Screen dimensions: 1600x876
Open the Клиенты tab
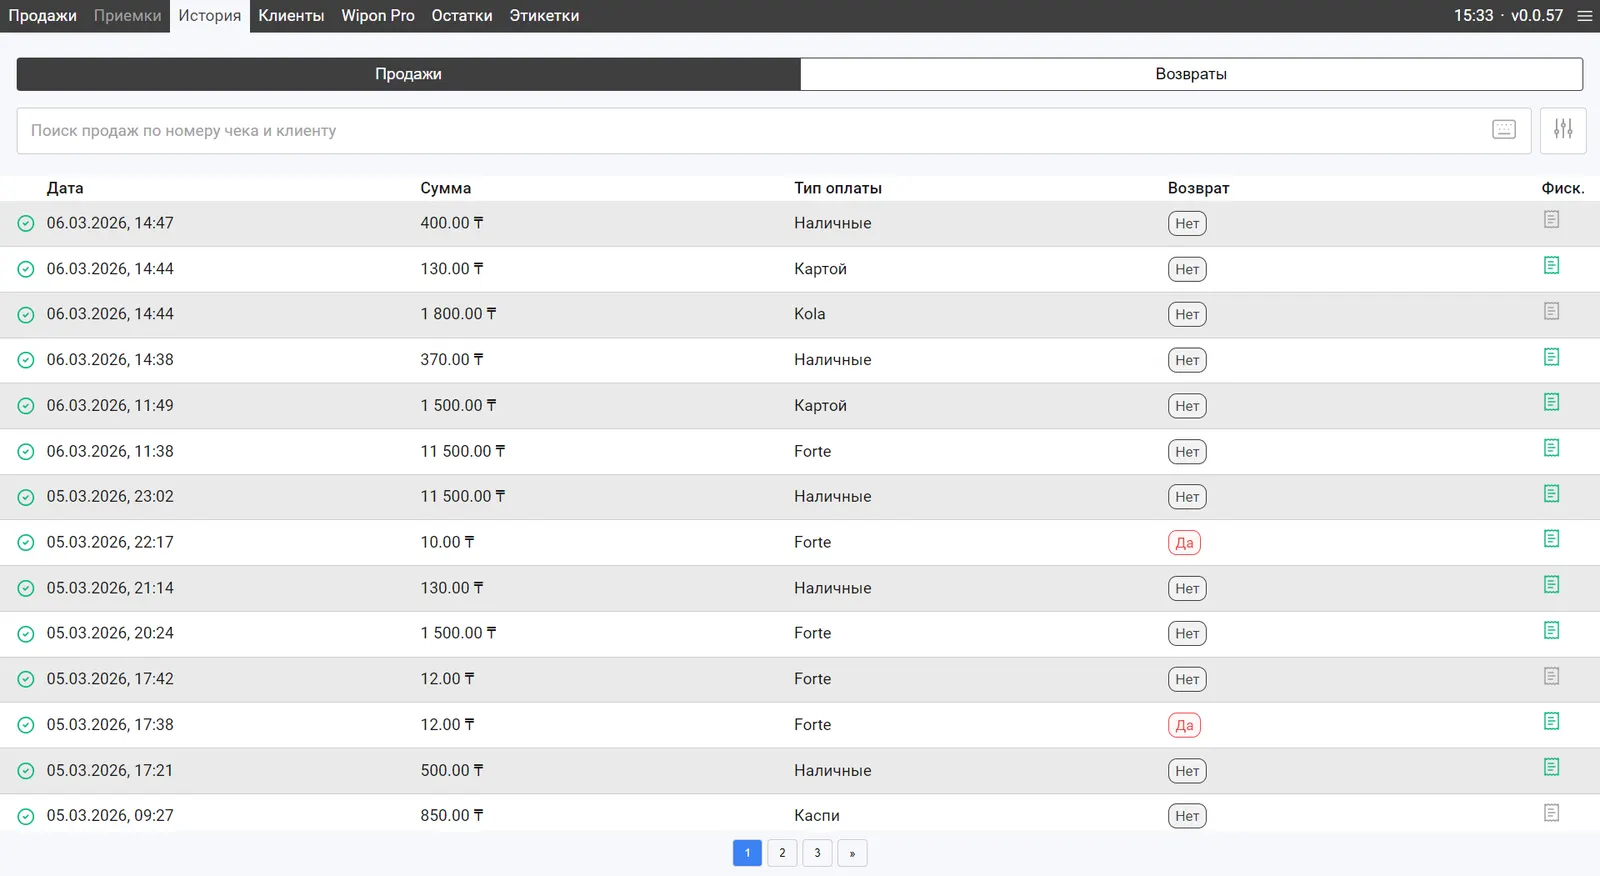[x=291, y=16]
